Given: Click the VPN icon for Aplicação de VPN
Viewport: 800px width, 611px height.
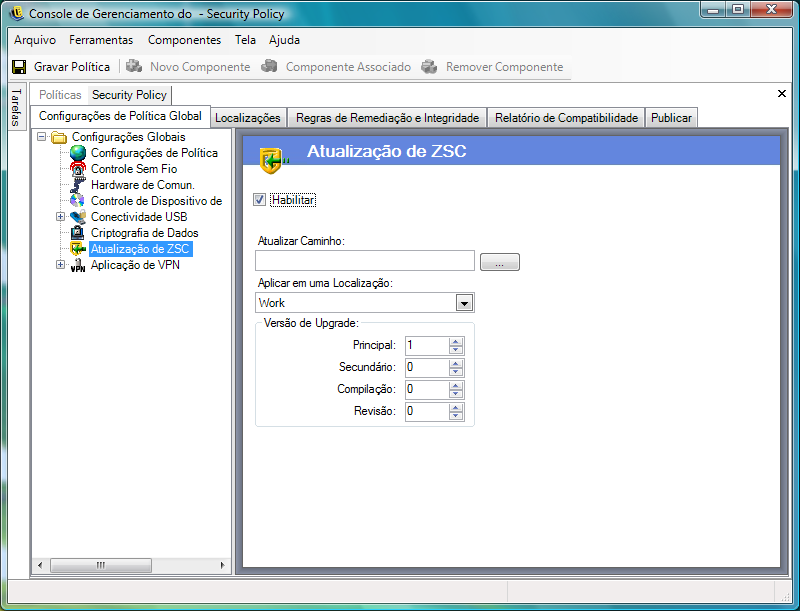Looking at the screenshot, I should coord(78,265).
